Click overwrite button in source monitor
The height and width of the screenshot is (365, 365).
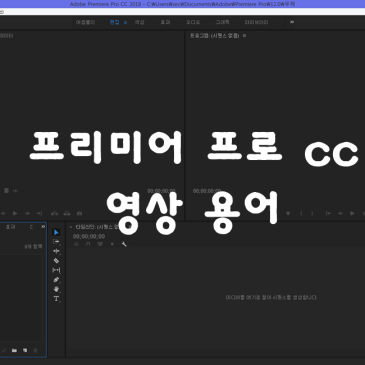point(67,213)
